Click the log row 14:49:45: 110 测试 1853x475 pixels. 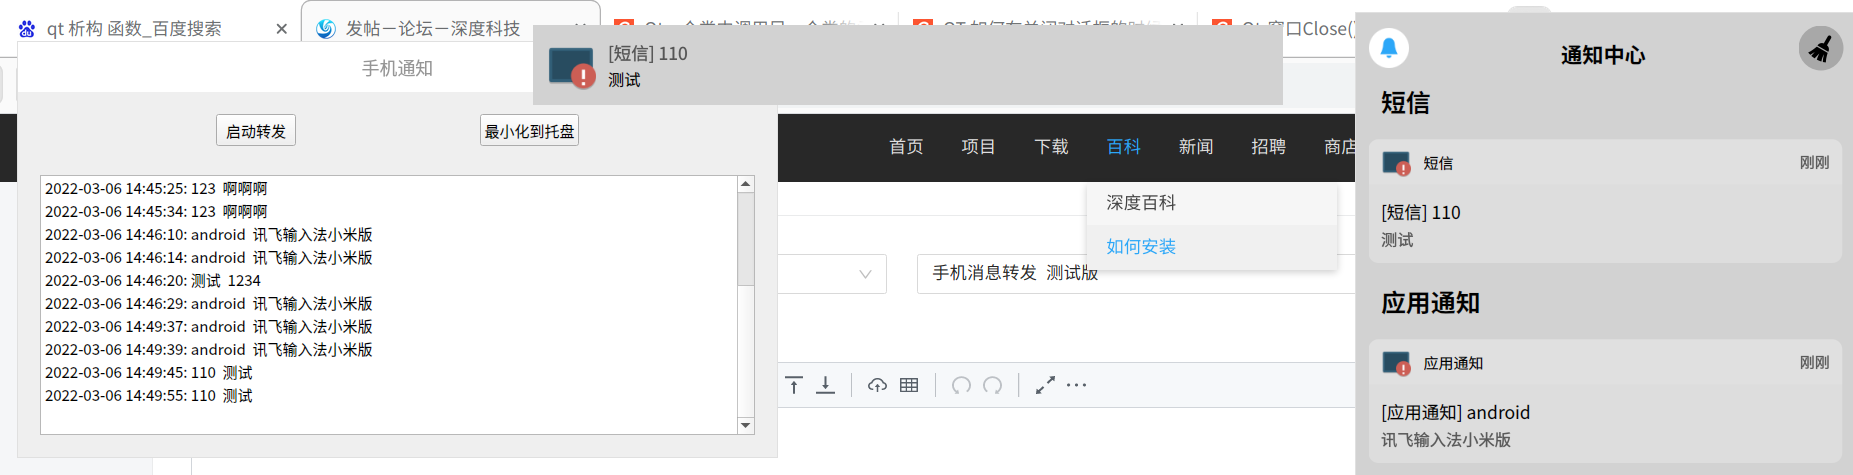pos(148,373)
